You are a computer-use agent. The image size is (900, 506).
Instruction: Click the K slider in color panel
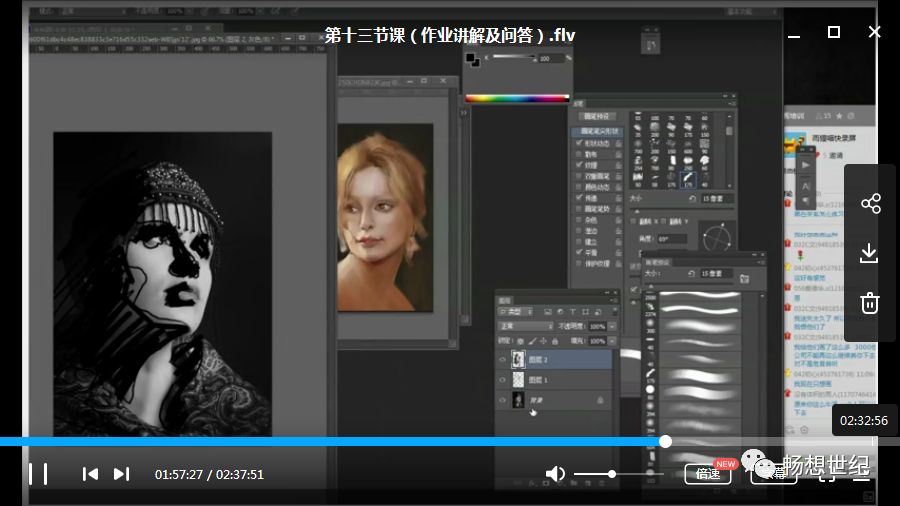coord(514,57)
